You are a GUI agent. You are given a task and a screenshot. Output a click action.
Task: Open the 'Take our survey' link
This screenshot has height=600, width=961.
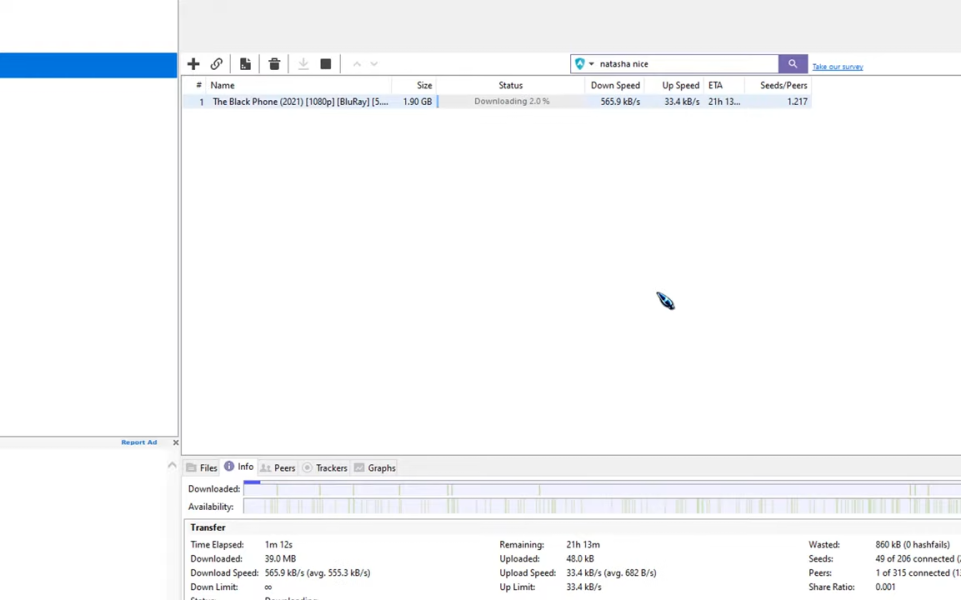click(x=837, y=66)
